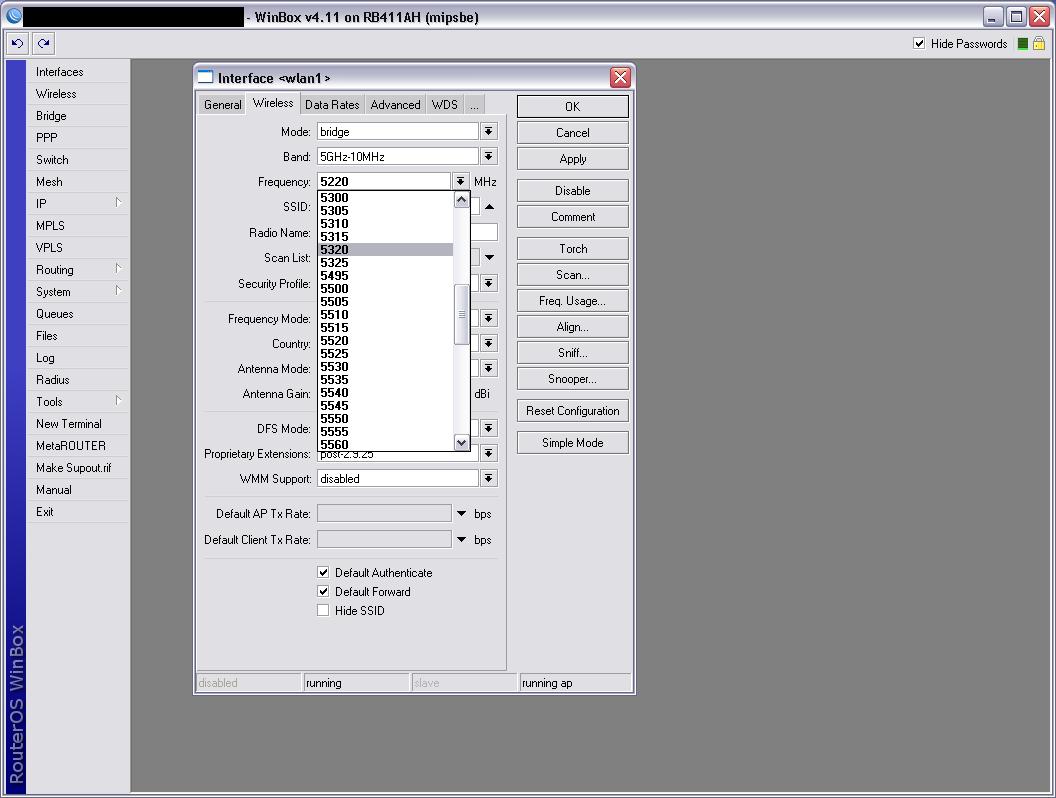Click the OK button

(572, 106)
